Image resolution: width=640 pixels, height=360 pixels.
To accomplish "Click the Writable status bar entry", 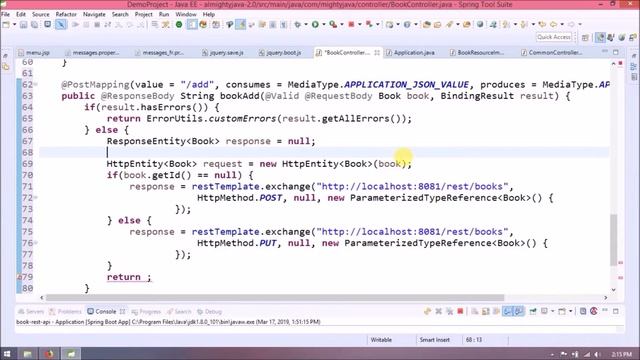I will [381, 340].
